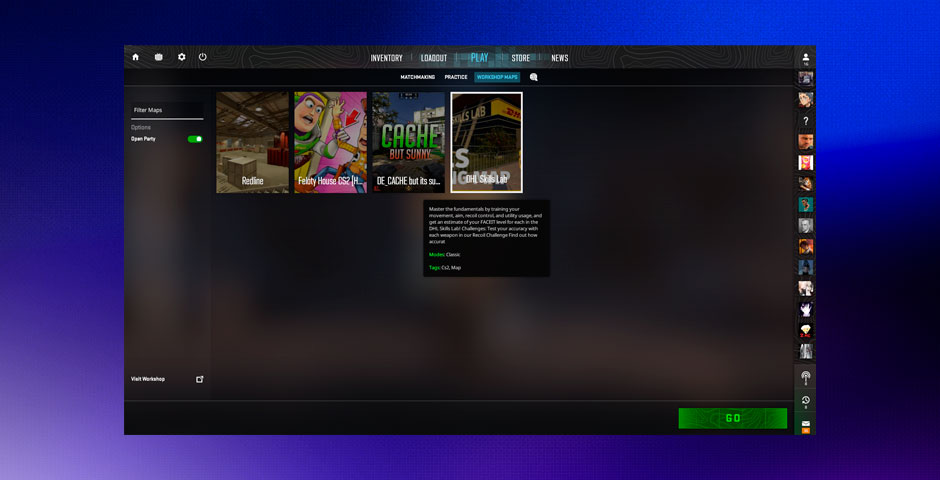The height and width of the screenshot is (480, 940).
Task: Toggle the Open Party switch
Action: click(194, 139)
